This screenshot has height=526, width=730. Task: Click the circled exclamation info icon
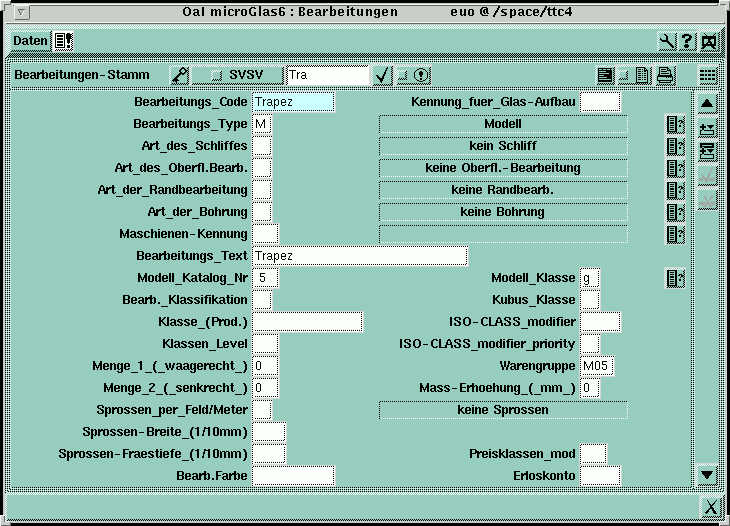click(421, 75)
